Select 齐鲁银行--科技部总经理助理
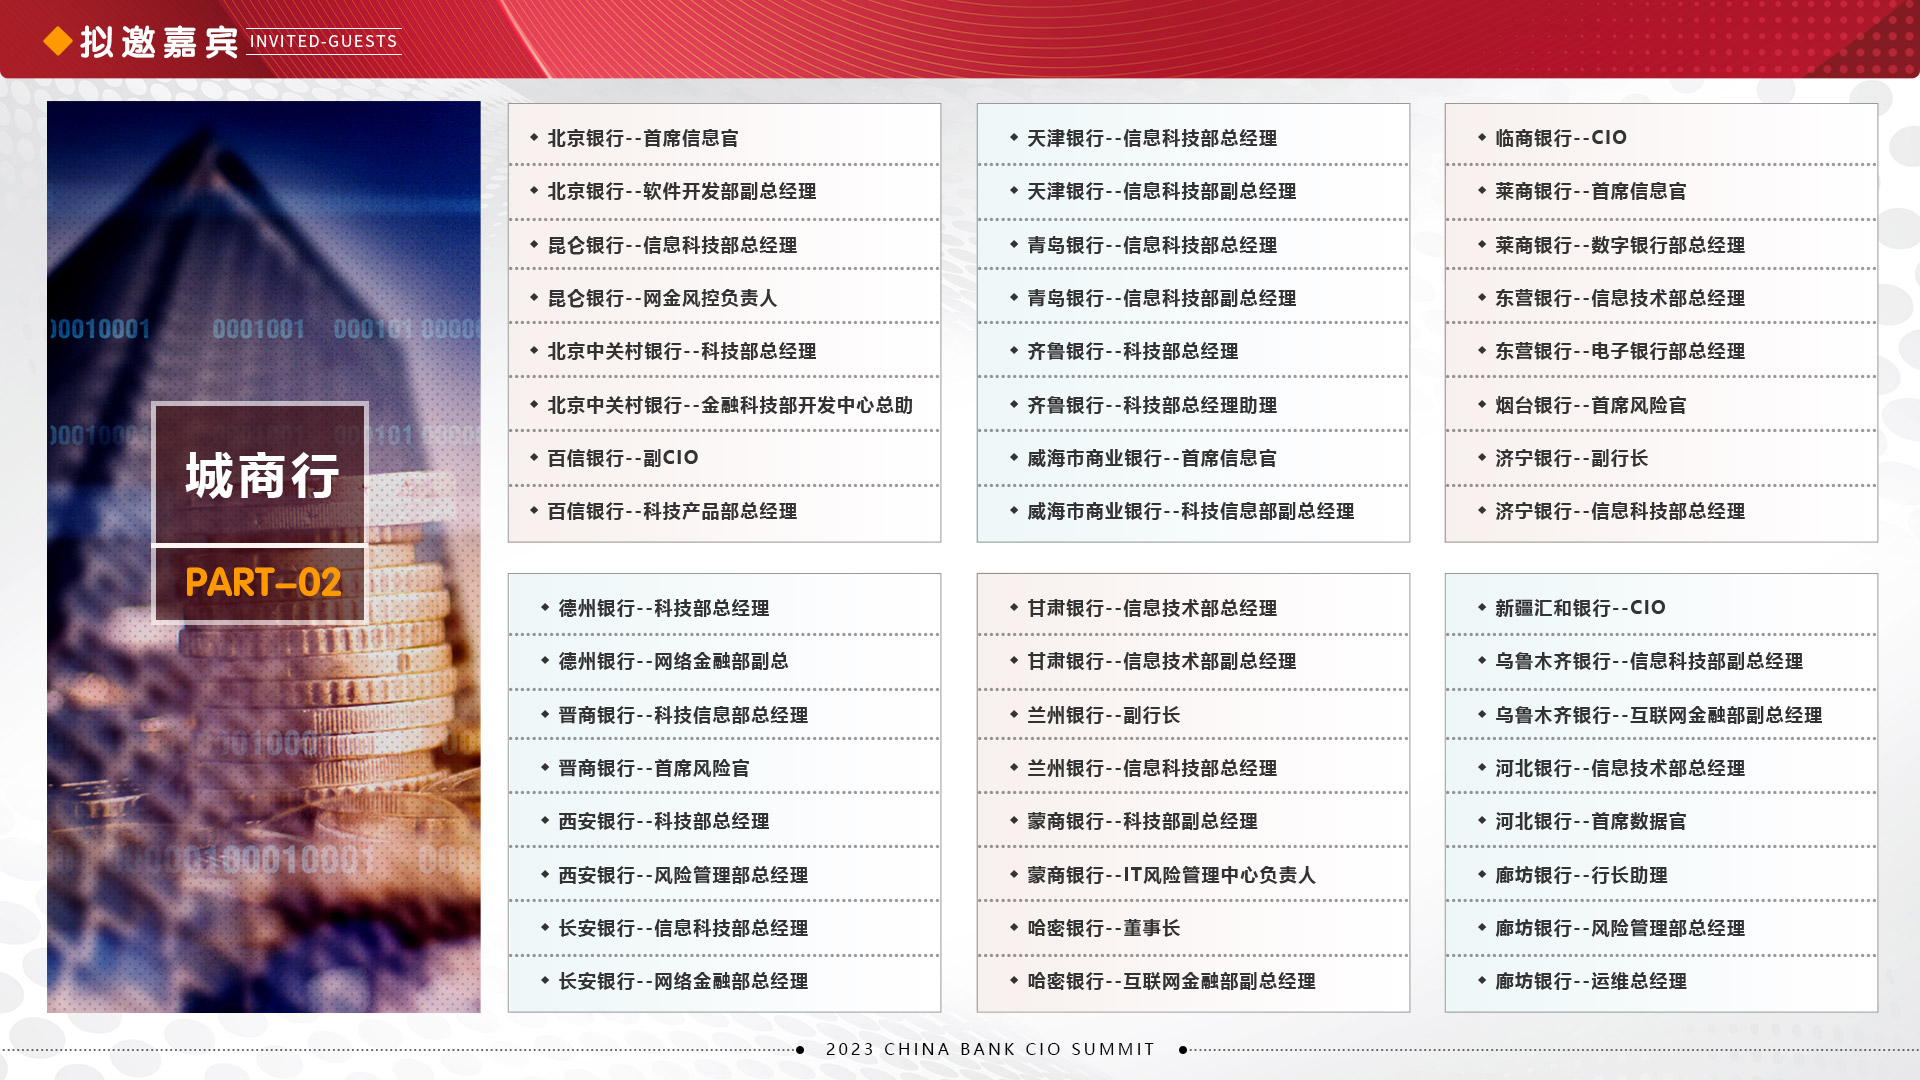 (x=1152, y=405)
